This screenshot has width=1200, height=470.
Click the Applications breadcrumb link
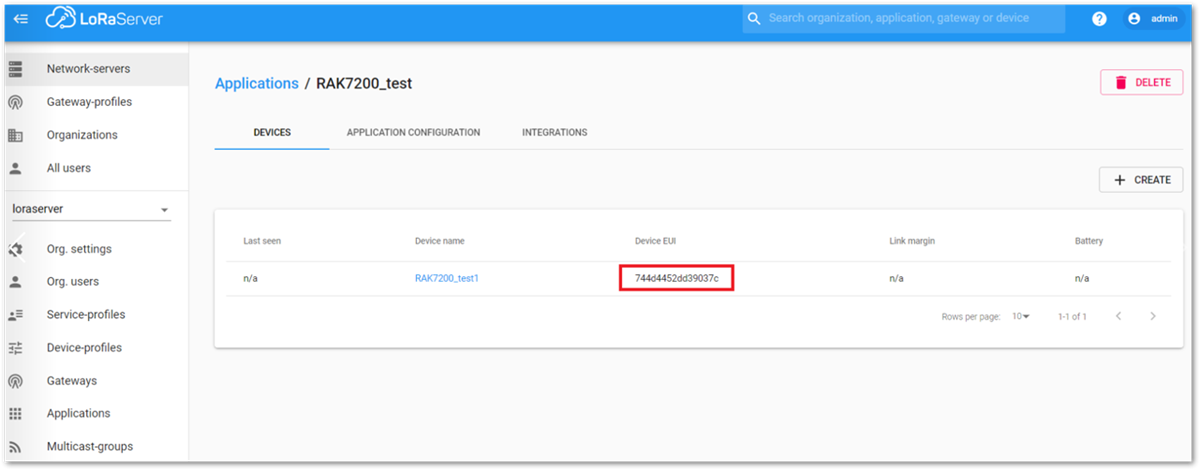pos(257,84)
